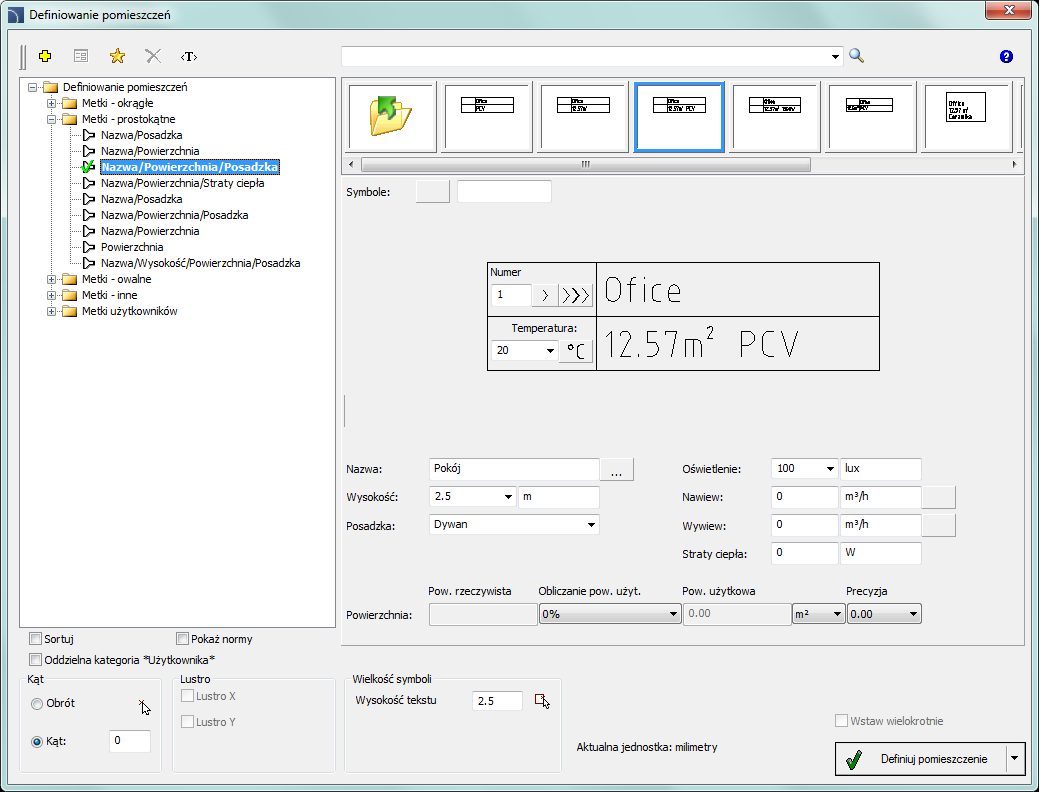Click the Nazwa input field
1039x792 pixels.
(514, 469)
